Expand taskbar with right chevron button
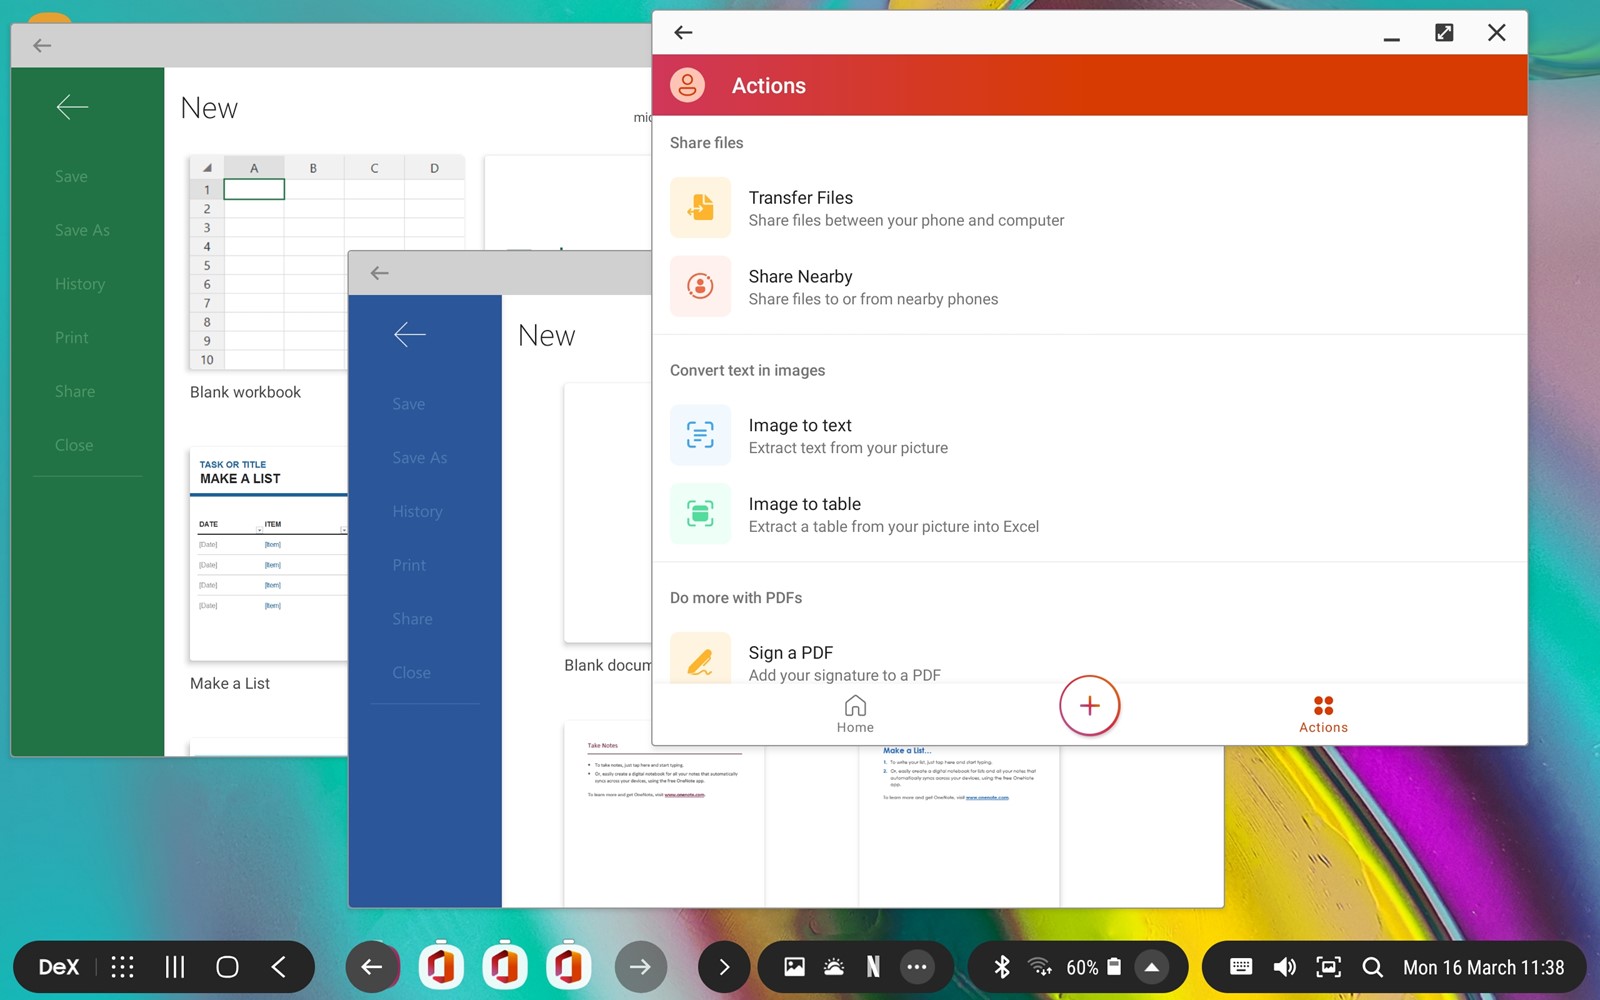Image resolution: width=1600 pixels, height=1000 pixels. 724,967
